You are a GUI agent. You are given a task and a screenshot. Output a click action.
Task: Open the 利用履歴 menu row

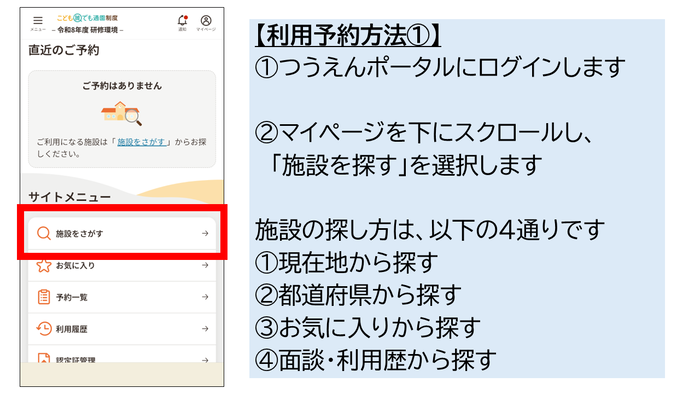click(x=122, y=329)
